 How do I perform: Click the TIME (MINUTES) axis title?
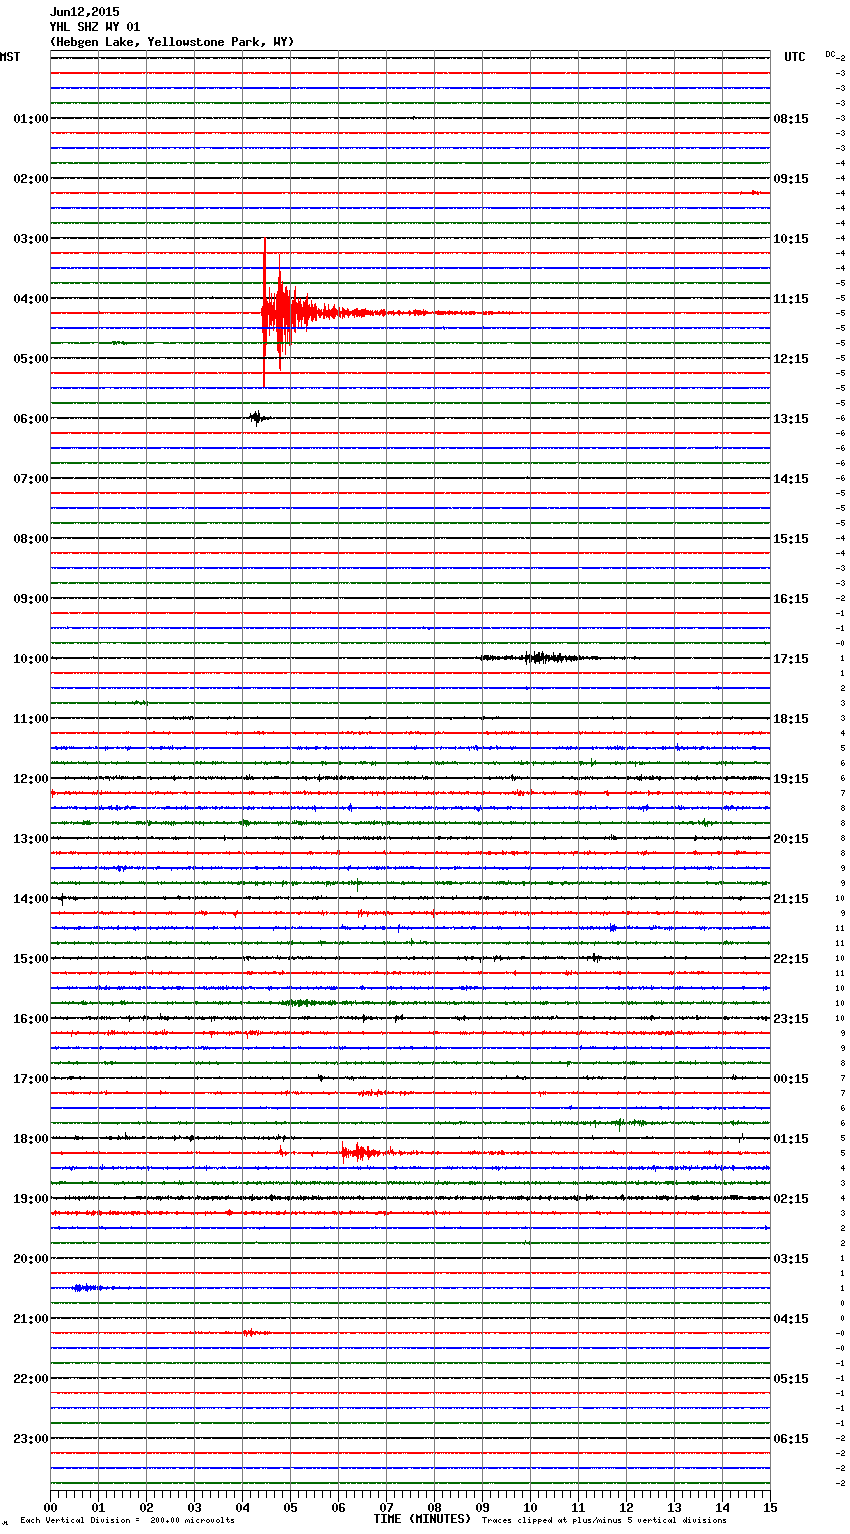pos(422,1519)
